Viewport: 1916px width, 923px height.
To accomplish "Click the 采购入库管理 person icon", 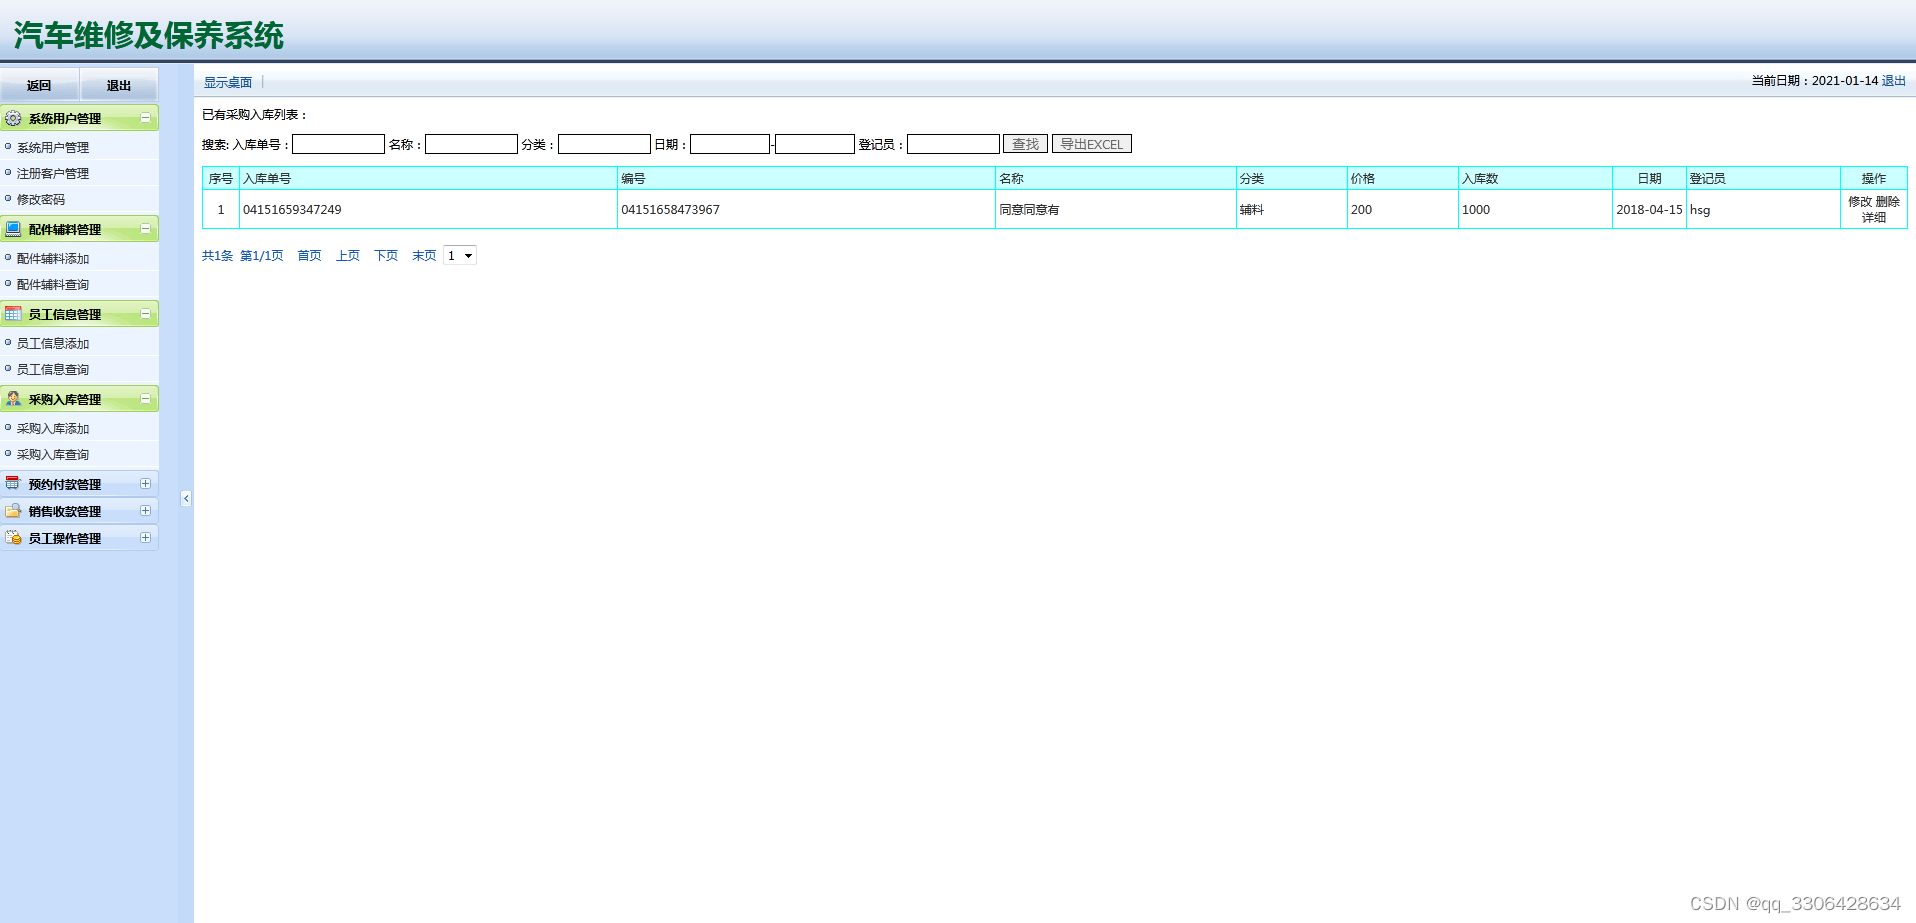I will [x=13, y=399].
